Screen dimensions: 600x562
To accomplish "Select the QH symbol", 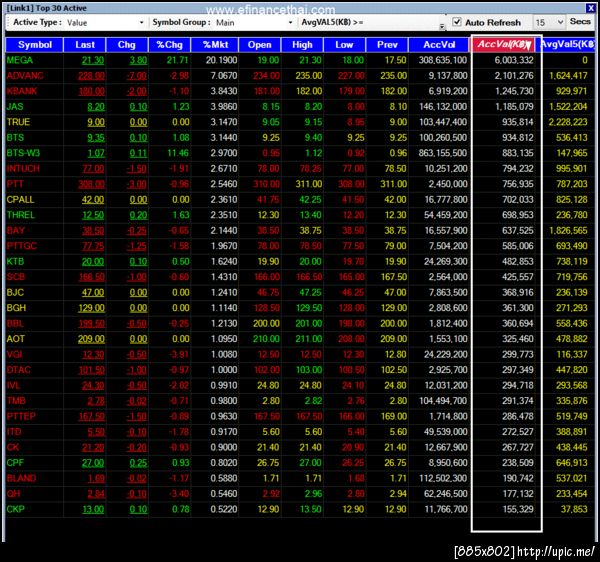I will coord(13,494).
